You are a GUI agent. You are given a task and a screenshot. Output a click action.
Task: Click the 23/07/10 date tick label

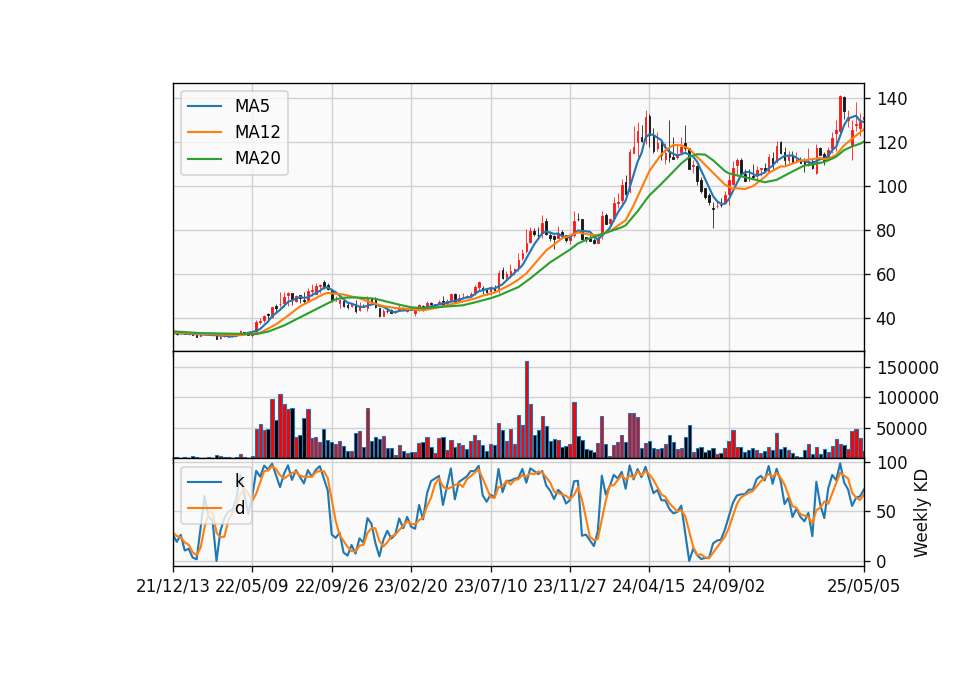click(x=490, y=586)
